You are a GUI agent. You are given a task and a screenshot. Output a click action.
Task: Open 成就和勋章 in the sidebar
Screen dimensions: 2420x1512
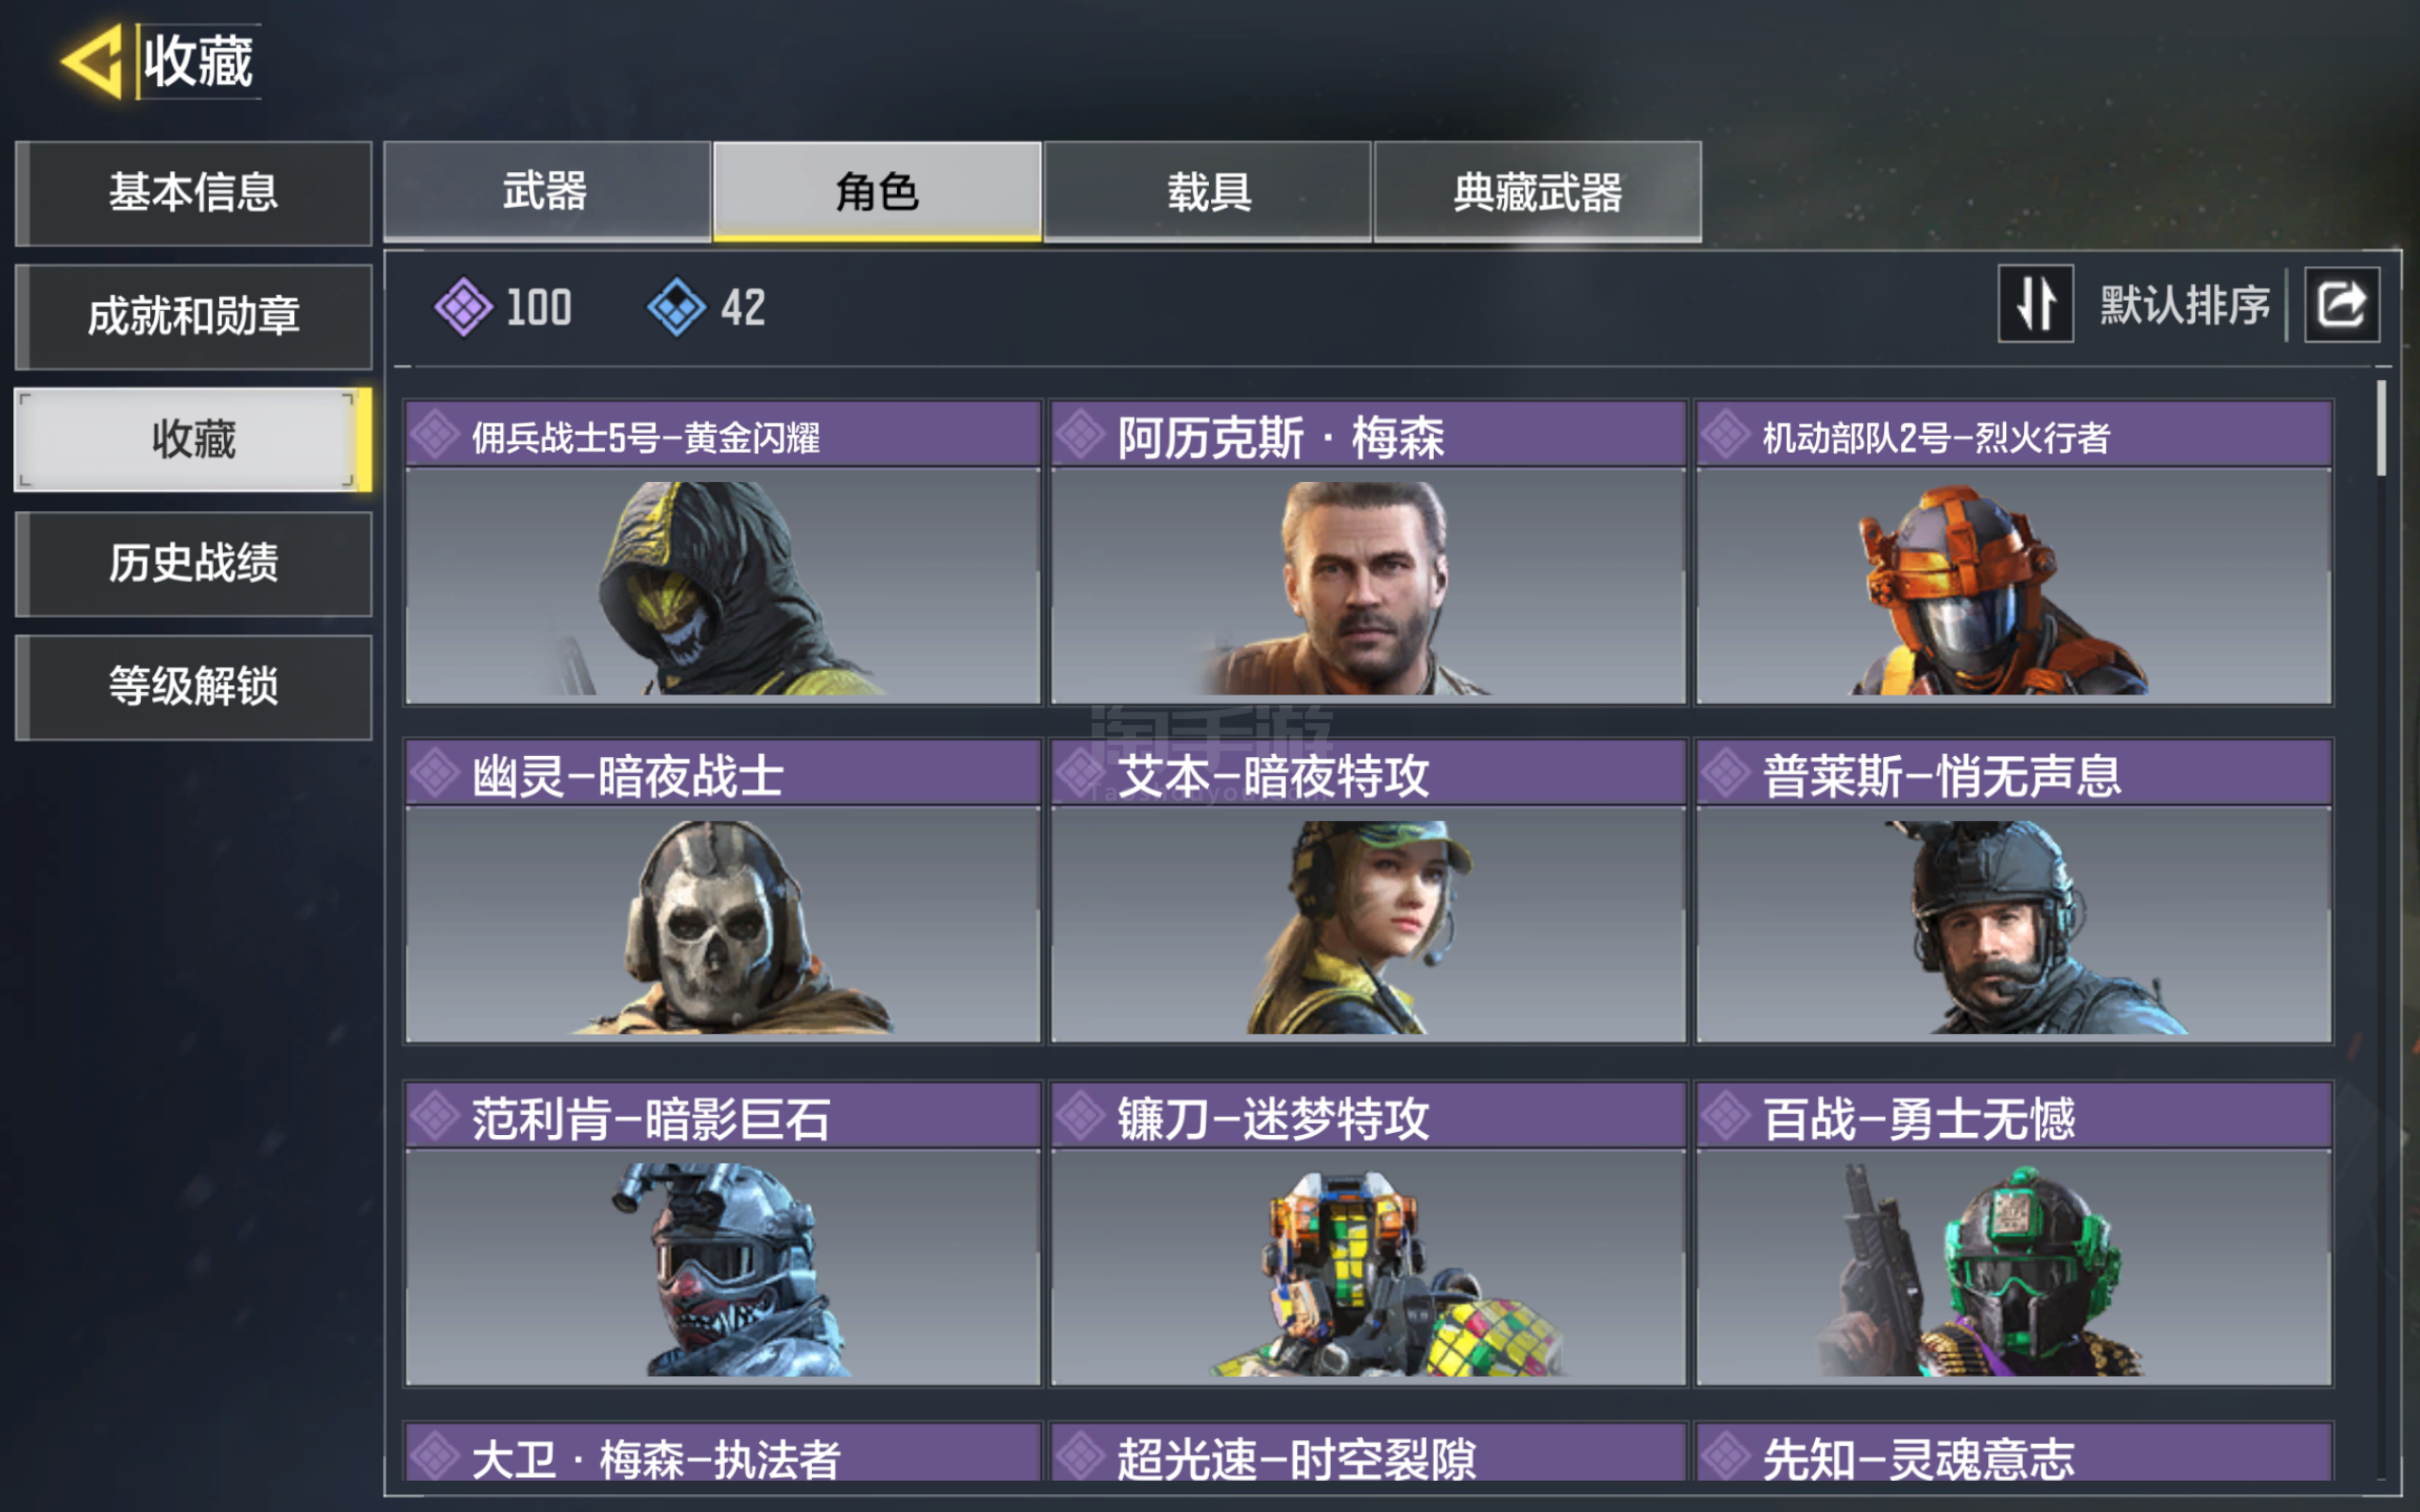click(194, 316)
